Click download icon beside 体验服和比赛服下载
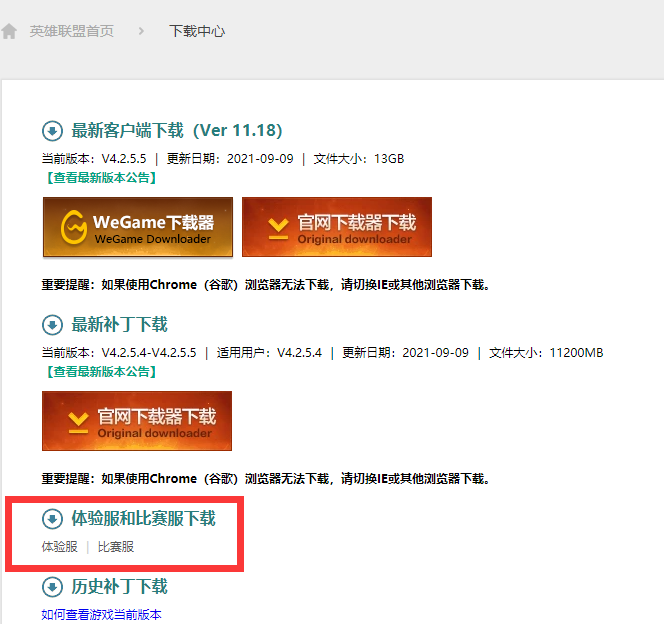The width and height of the screenshot is (664, 624). pyautogui.click(x=53, y=519)
